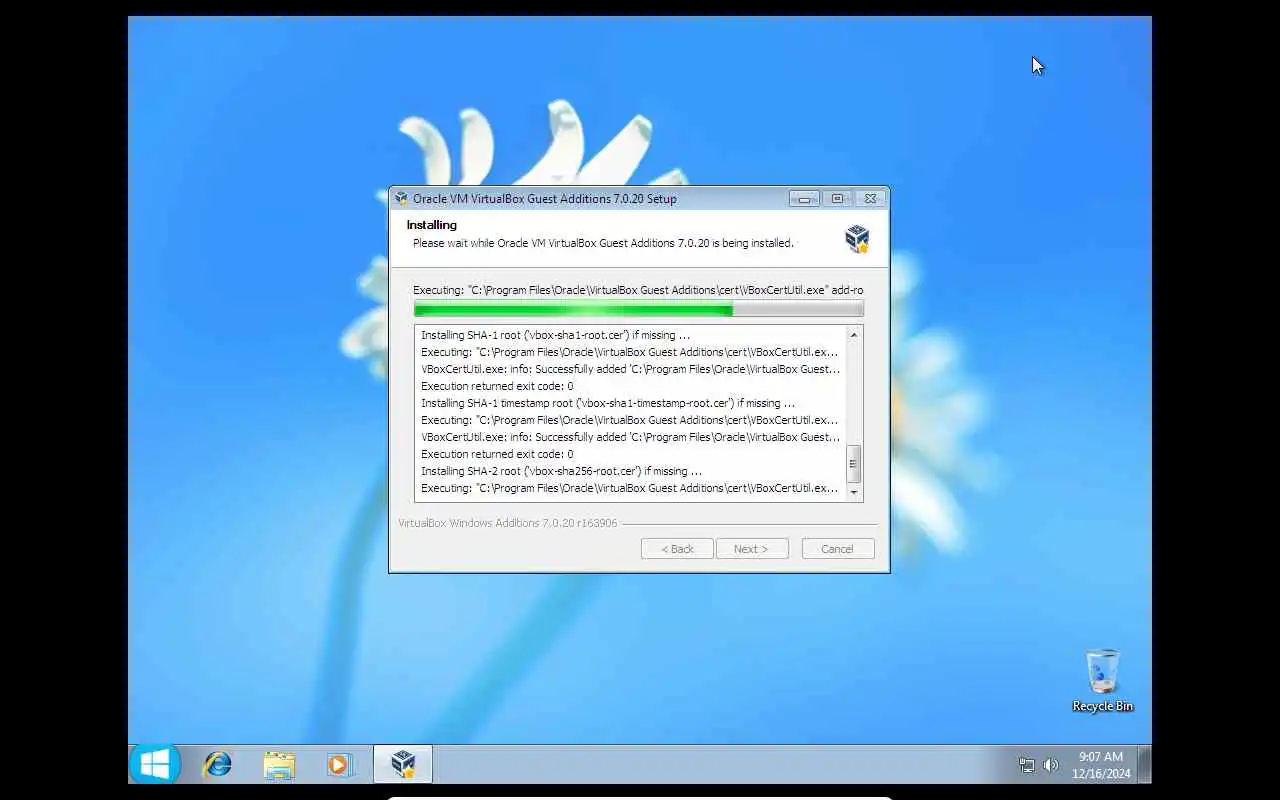Click 'VirtualBox Windows Additions 7.0.20 r163906' text
The width and height of the screenshot is (1280, 800).
click(508, 523)
